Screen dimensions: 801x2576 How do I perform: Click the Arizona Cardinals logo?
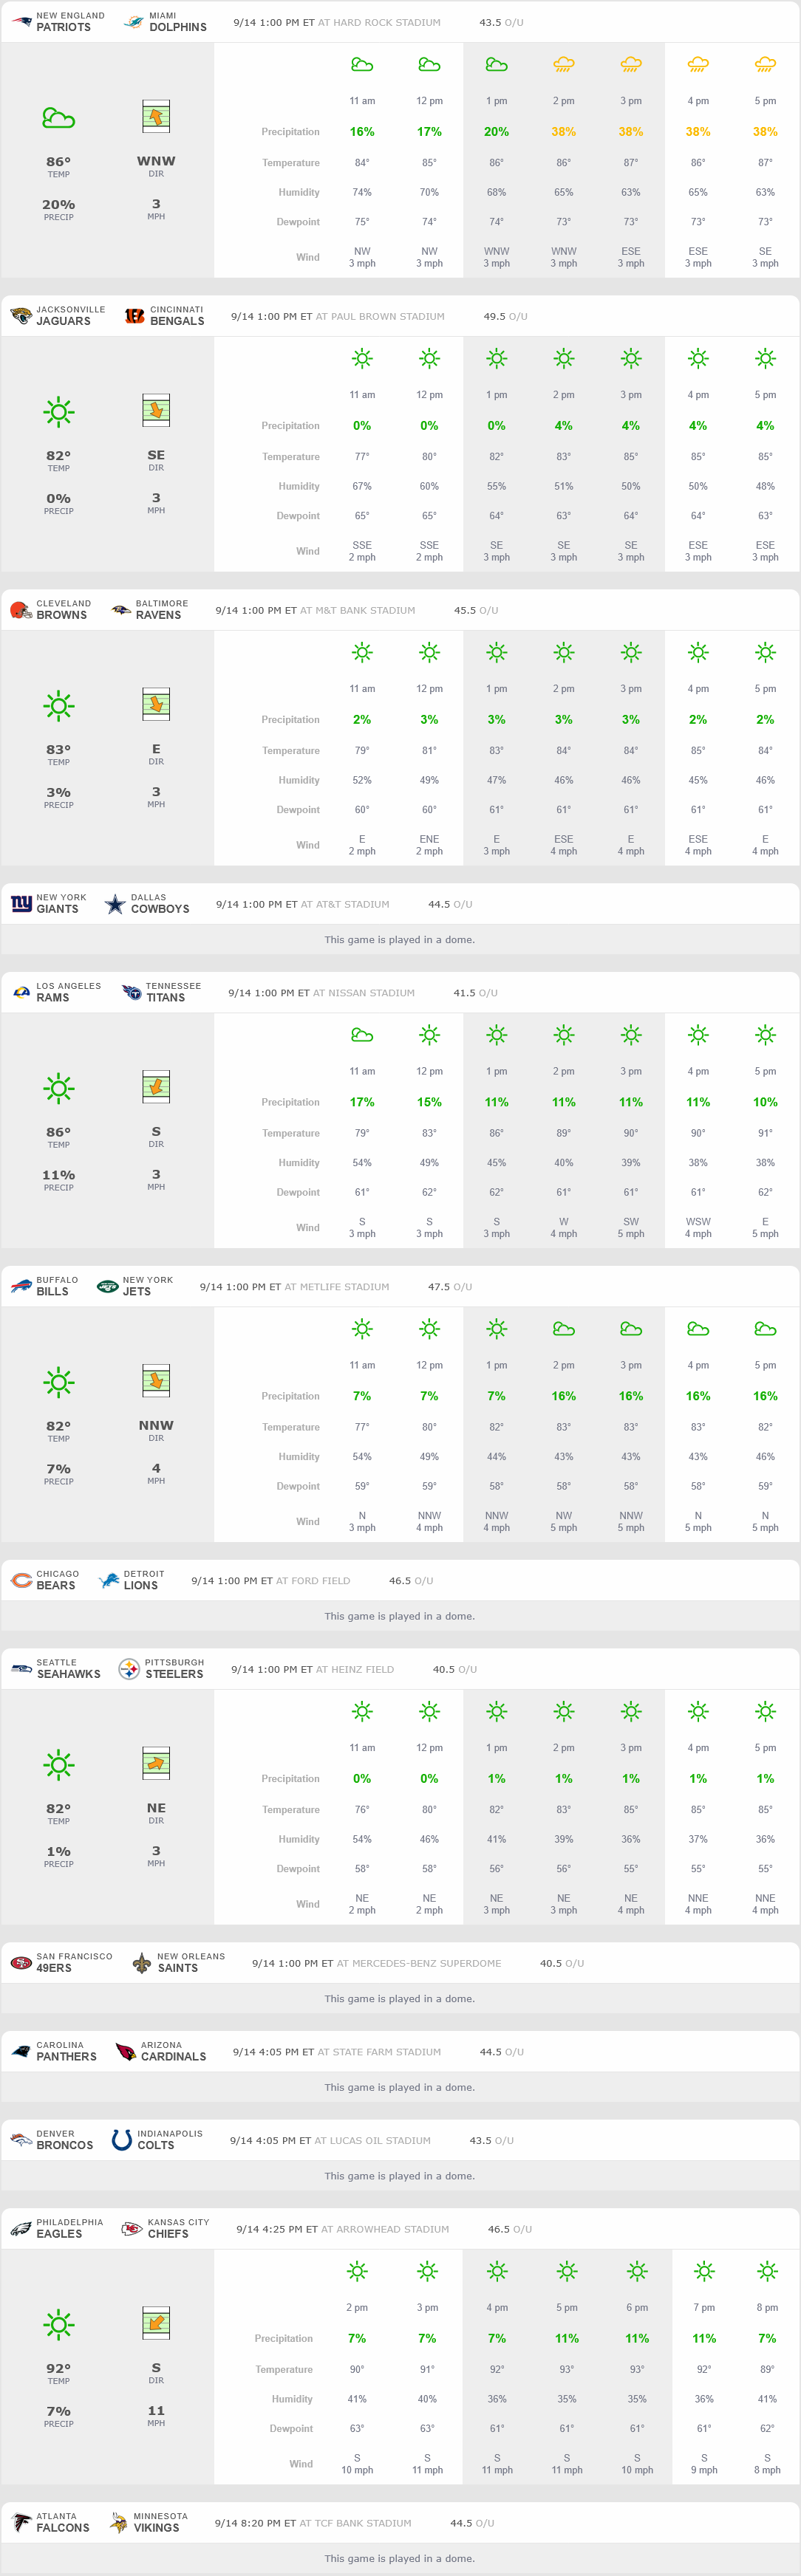[x=125, y=2051]
